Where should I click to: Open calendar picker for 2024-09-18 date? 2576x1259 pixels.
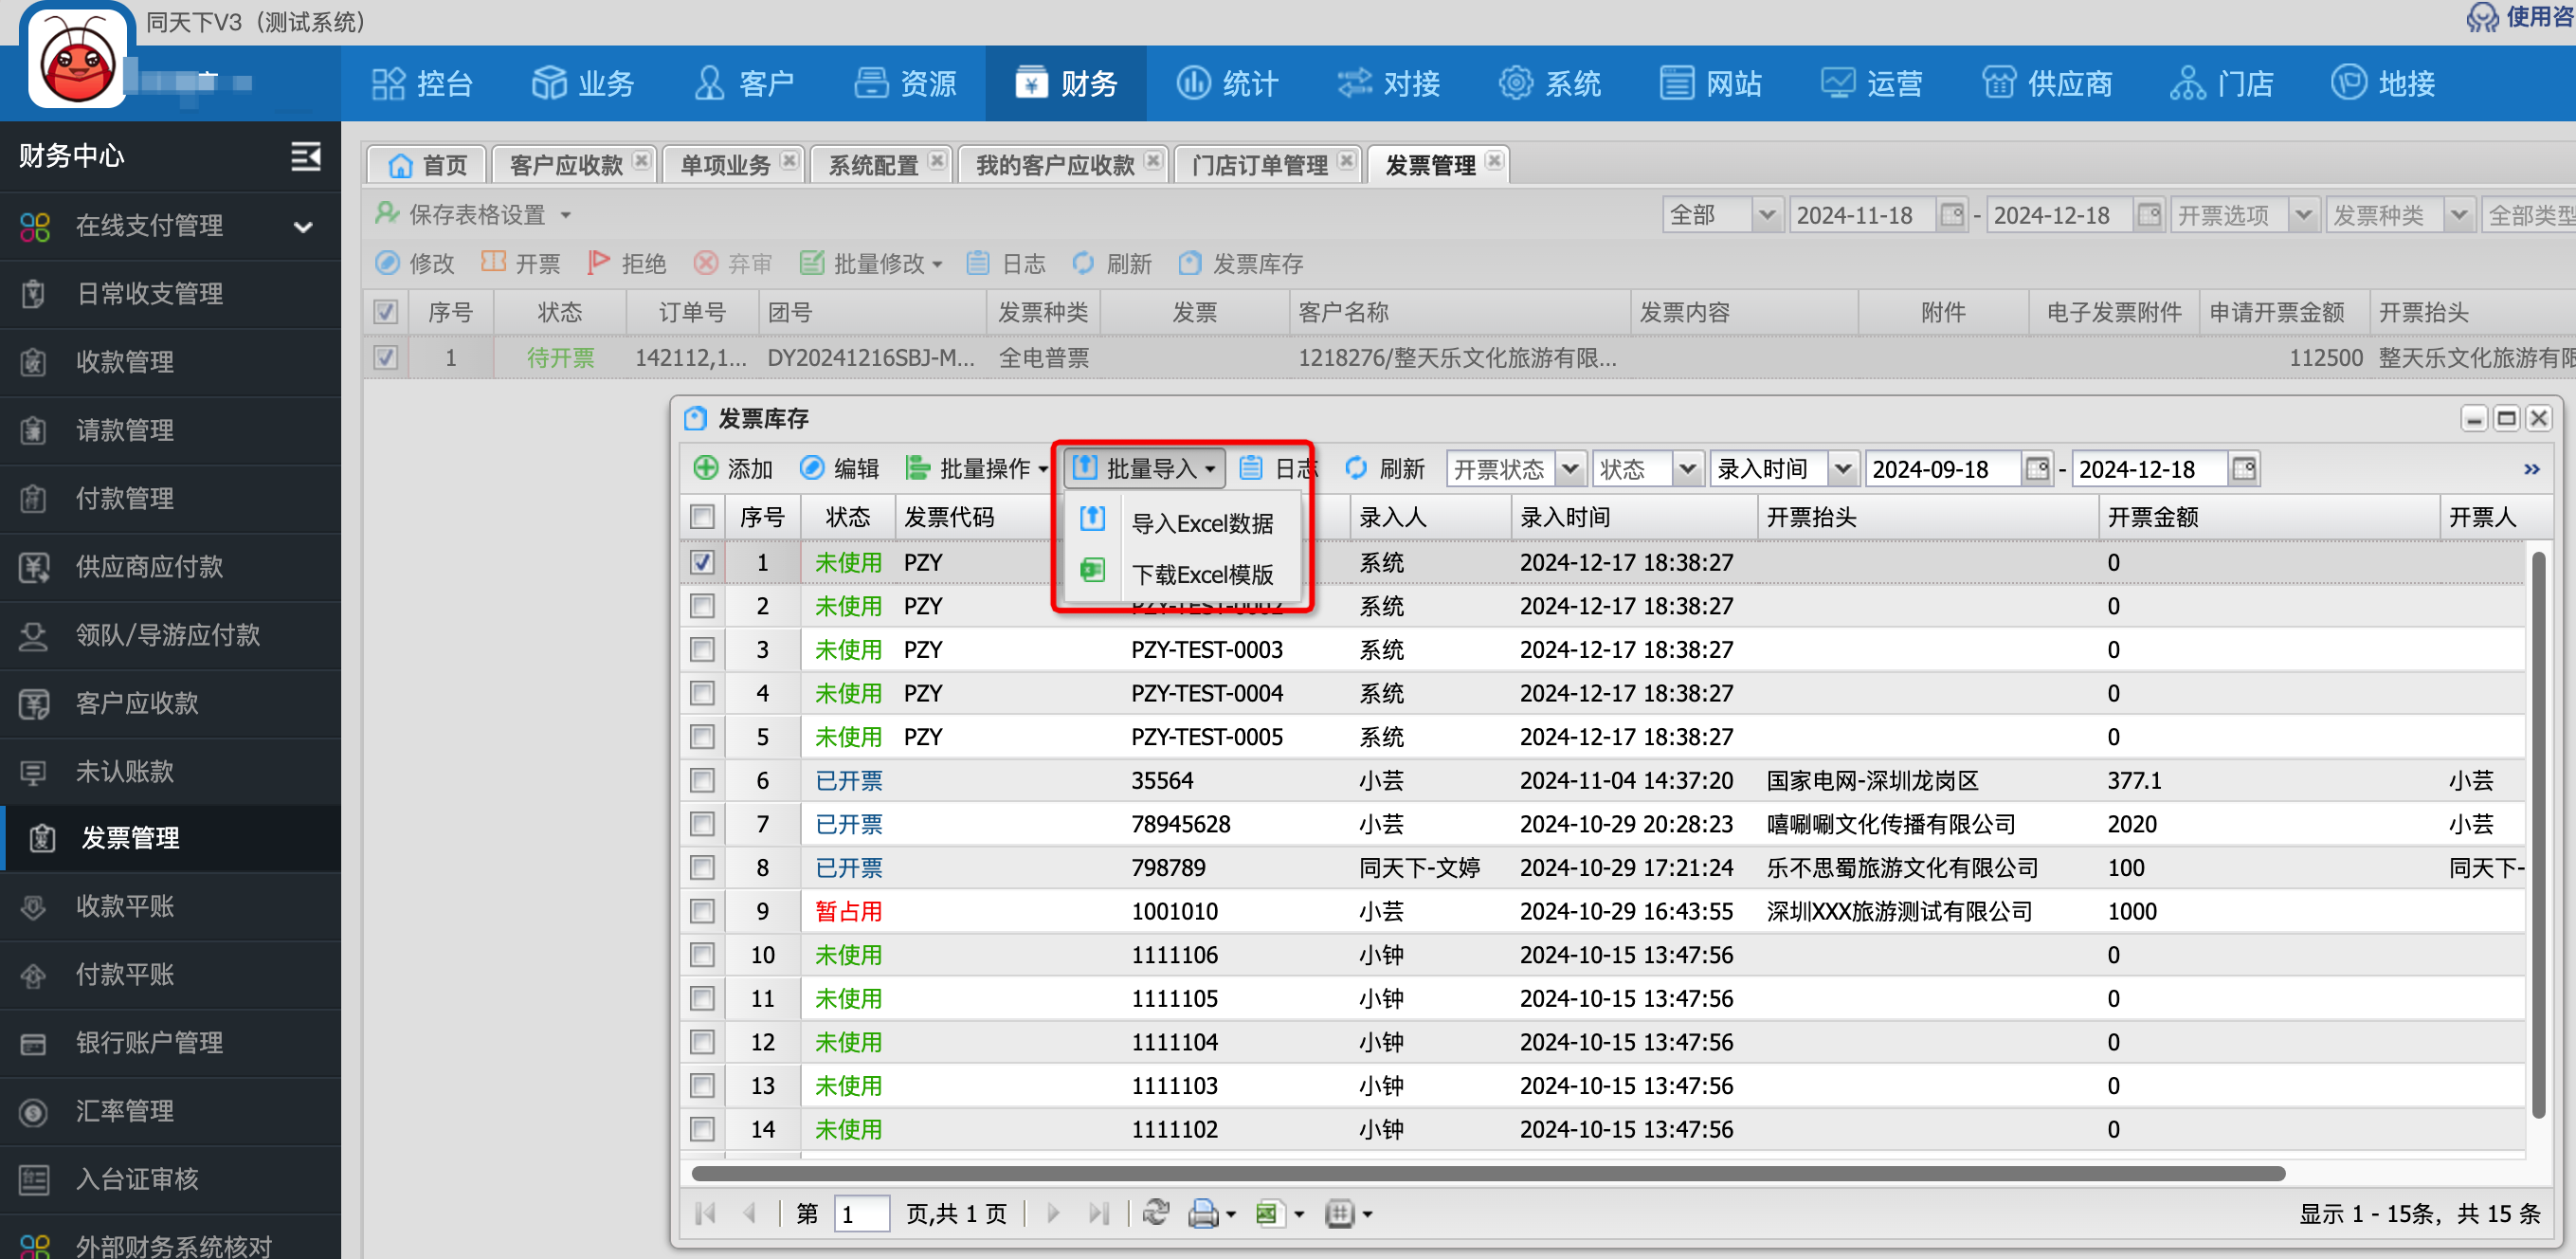pyautogui.click(x=2036, y=469)
